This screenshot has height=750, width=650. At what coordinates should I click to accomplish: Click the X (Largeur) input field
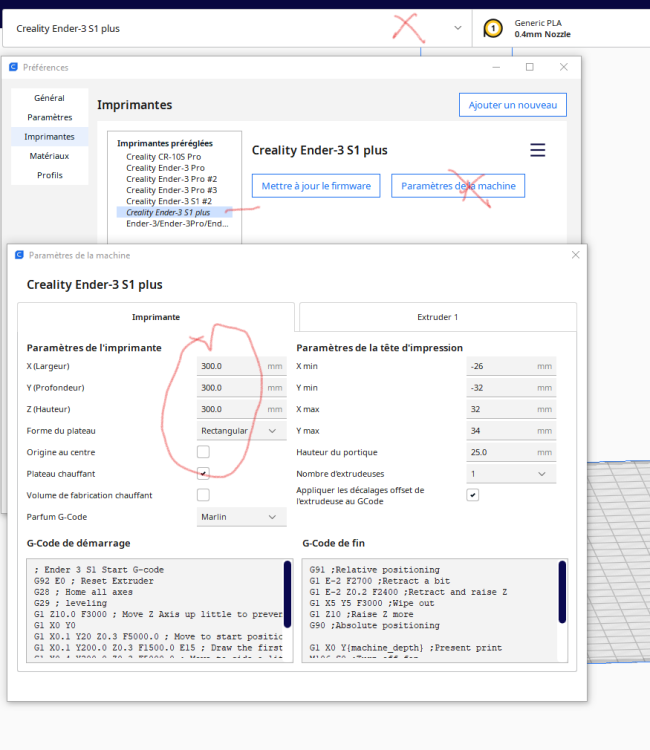coord(242,366)
